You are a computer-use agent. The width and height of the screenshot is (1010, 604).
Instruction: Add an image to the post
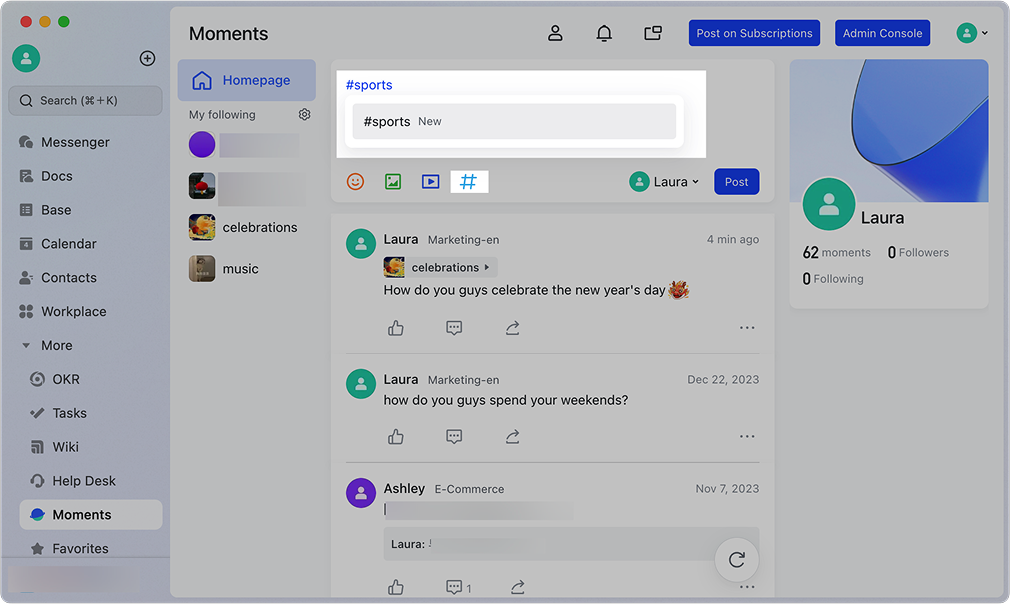[393, 182]
